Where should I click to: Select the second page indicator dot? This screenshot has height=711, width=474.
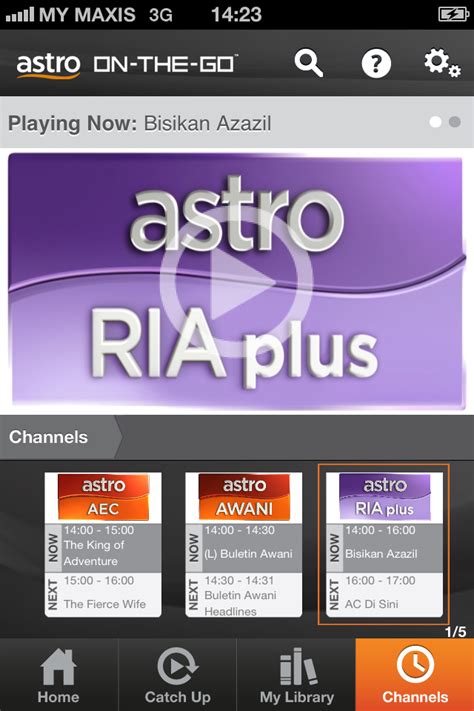tap(454, 122)
